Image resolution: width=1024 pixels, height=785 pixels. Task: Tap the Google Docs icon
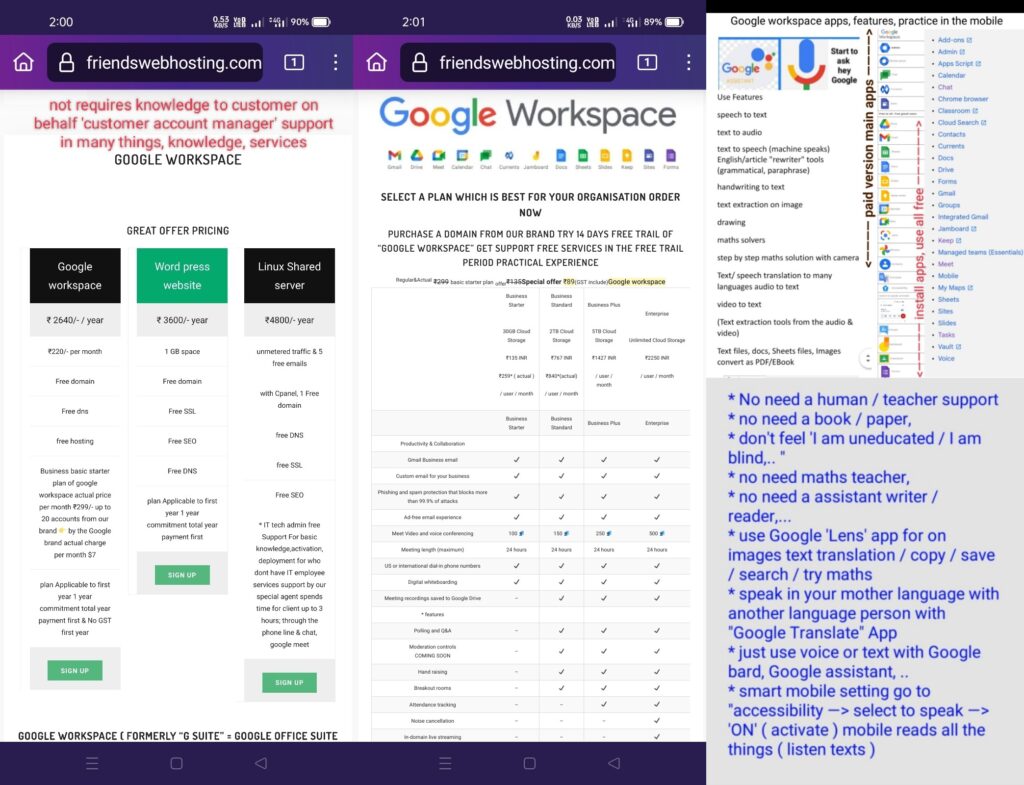point(561,155)
